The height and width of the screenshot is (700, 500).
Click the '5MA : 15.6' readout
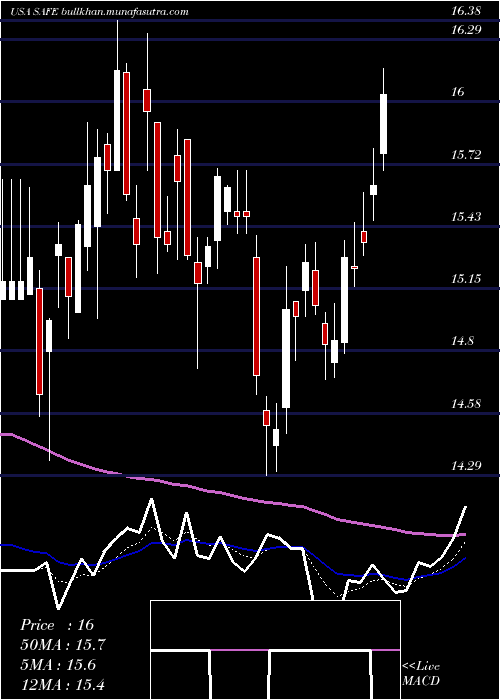[58, 665]
